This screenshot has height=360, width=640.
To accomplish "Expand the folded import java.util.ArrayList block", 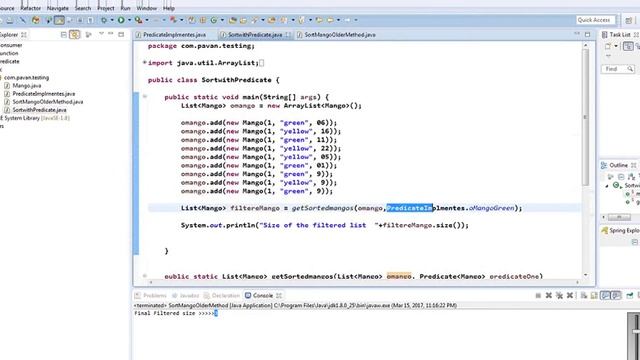I will [x=144, y=63].
